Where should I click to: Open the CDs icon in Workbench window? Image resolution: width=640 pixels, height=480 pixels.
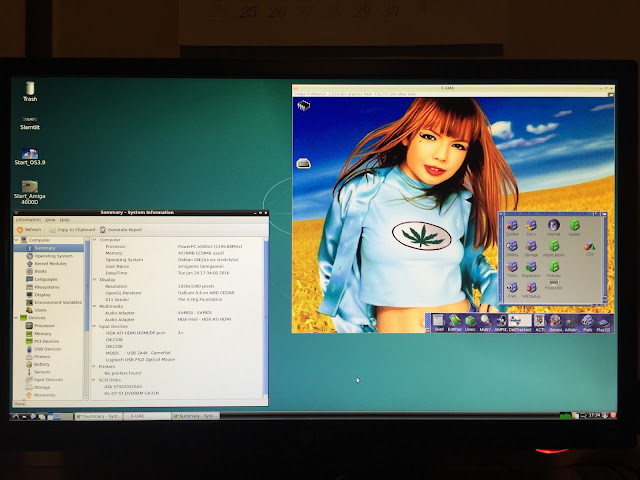589,249
